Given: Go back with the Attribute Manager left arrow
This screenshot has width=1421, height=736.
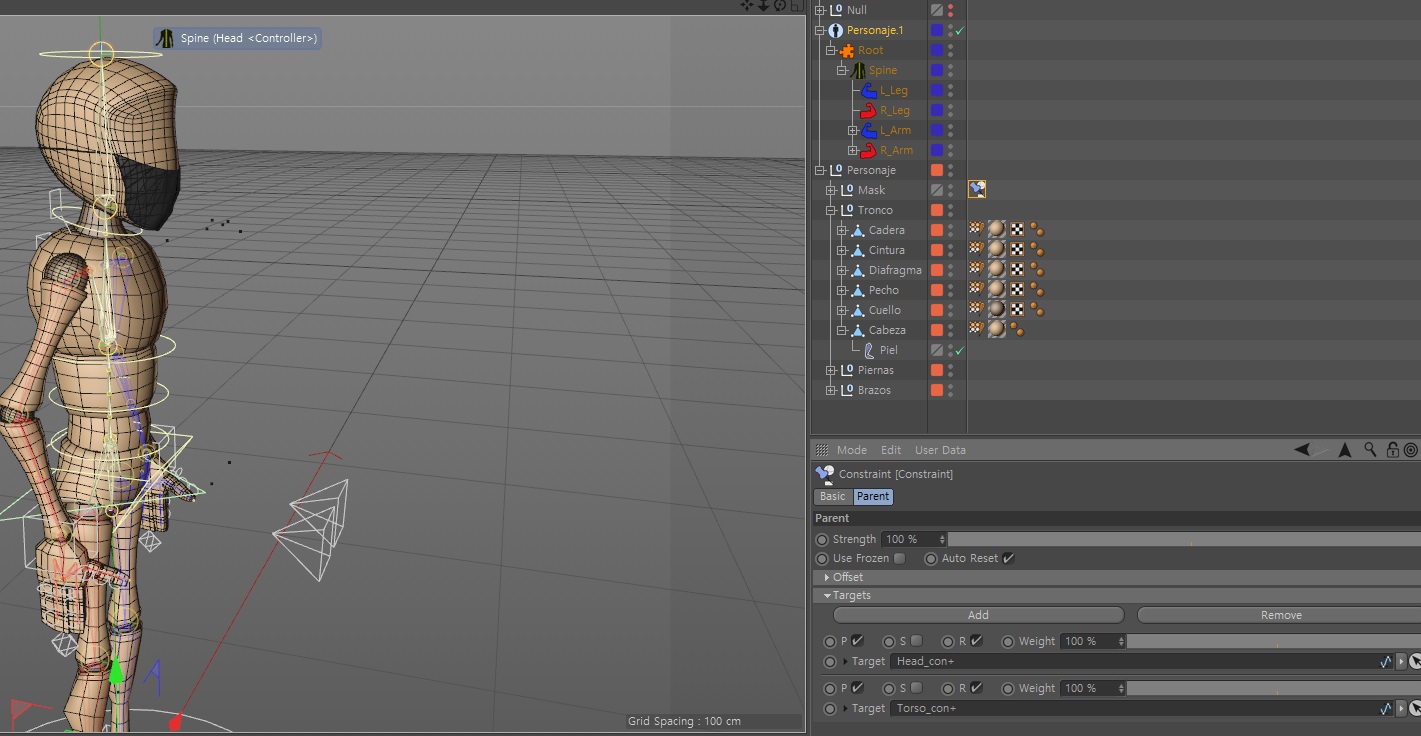Looking at the screenshot, I should click(1302, 450).
